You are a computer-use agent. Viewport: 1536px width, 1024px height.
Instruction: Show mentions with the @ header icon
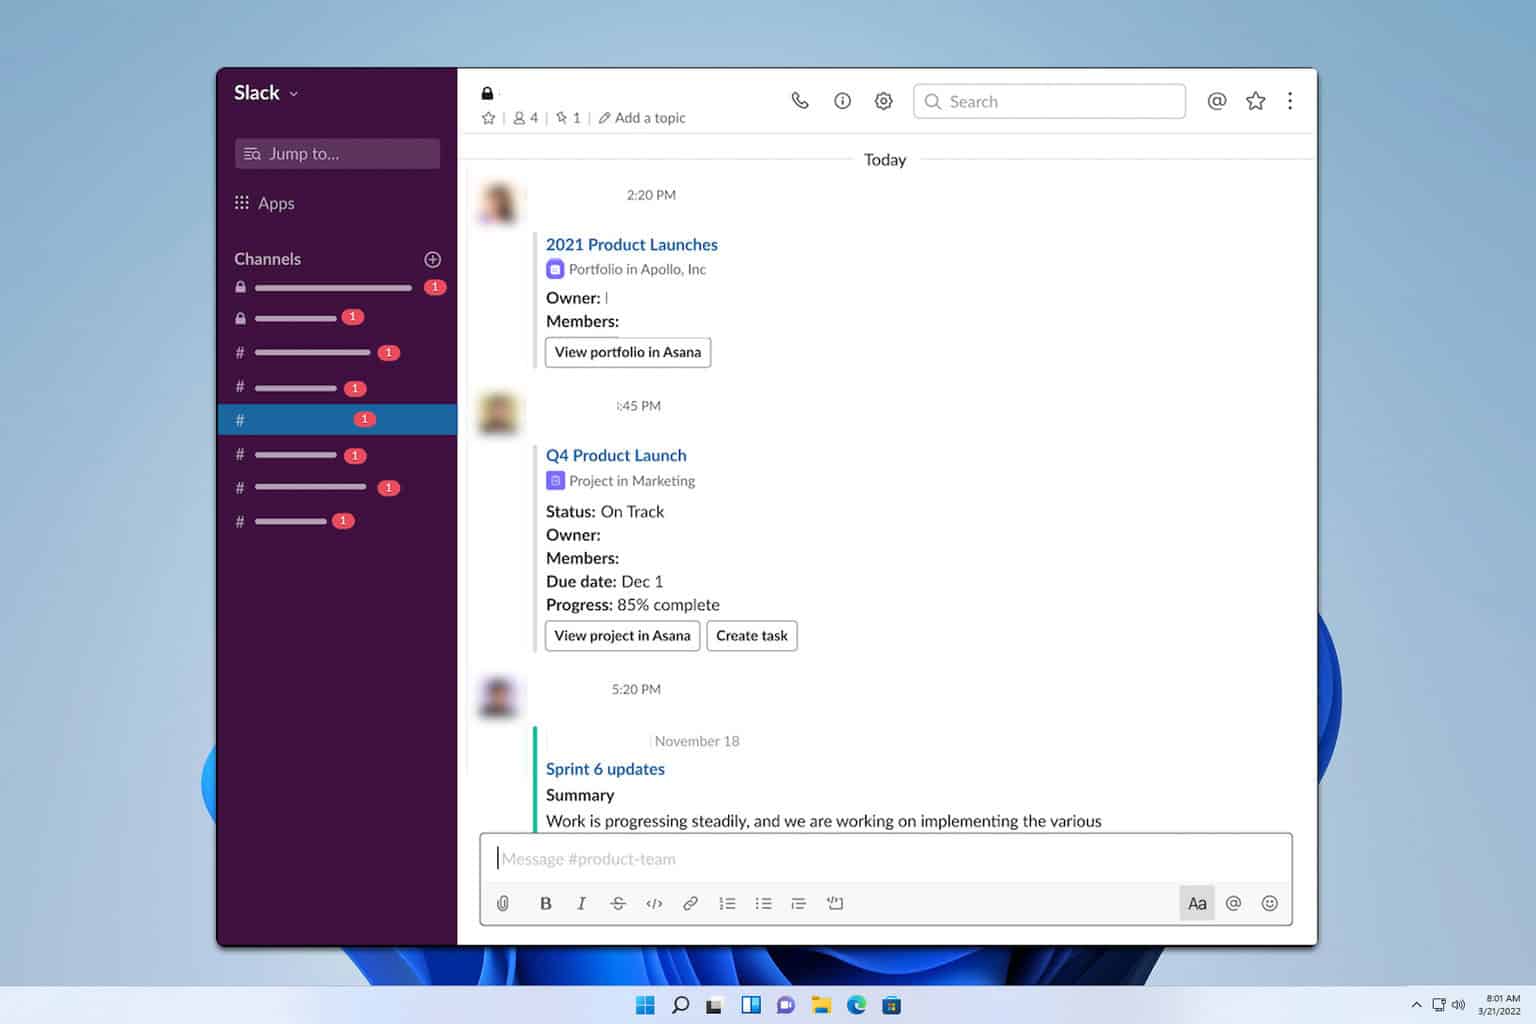(1217, 101)
